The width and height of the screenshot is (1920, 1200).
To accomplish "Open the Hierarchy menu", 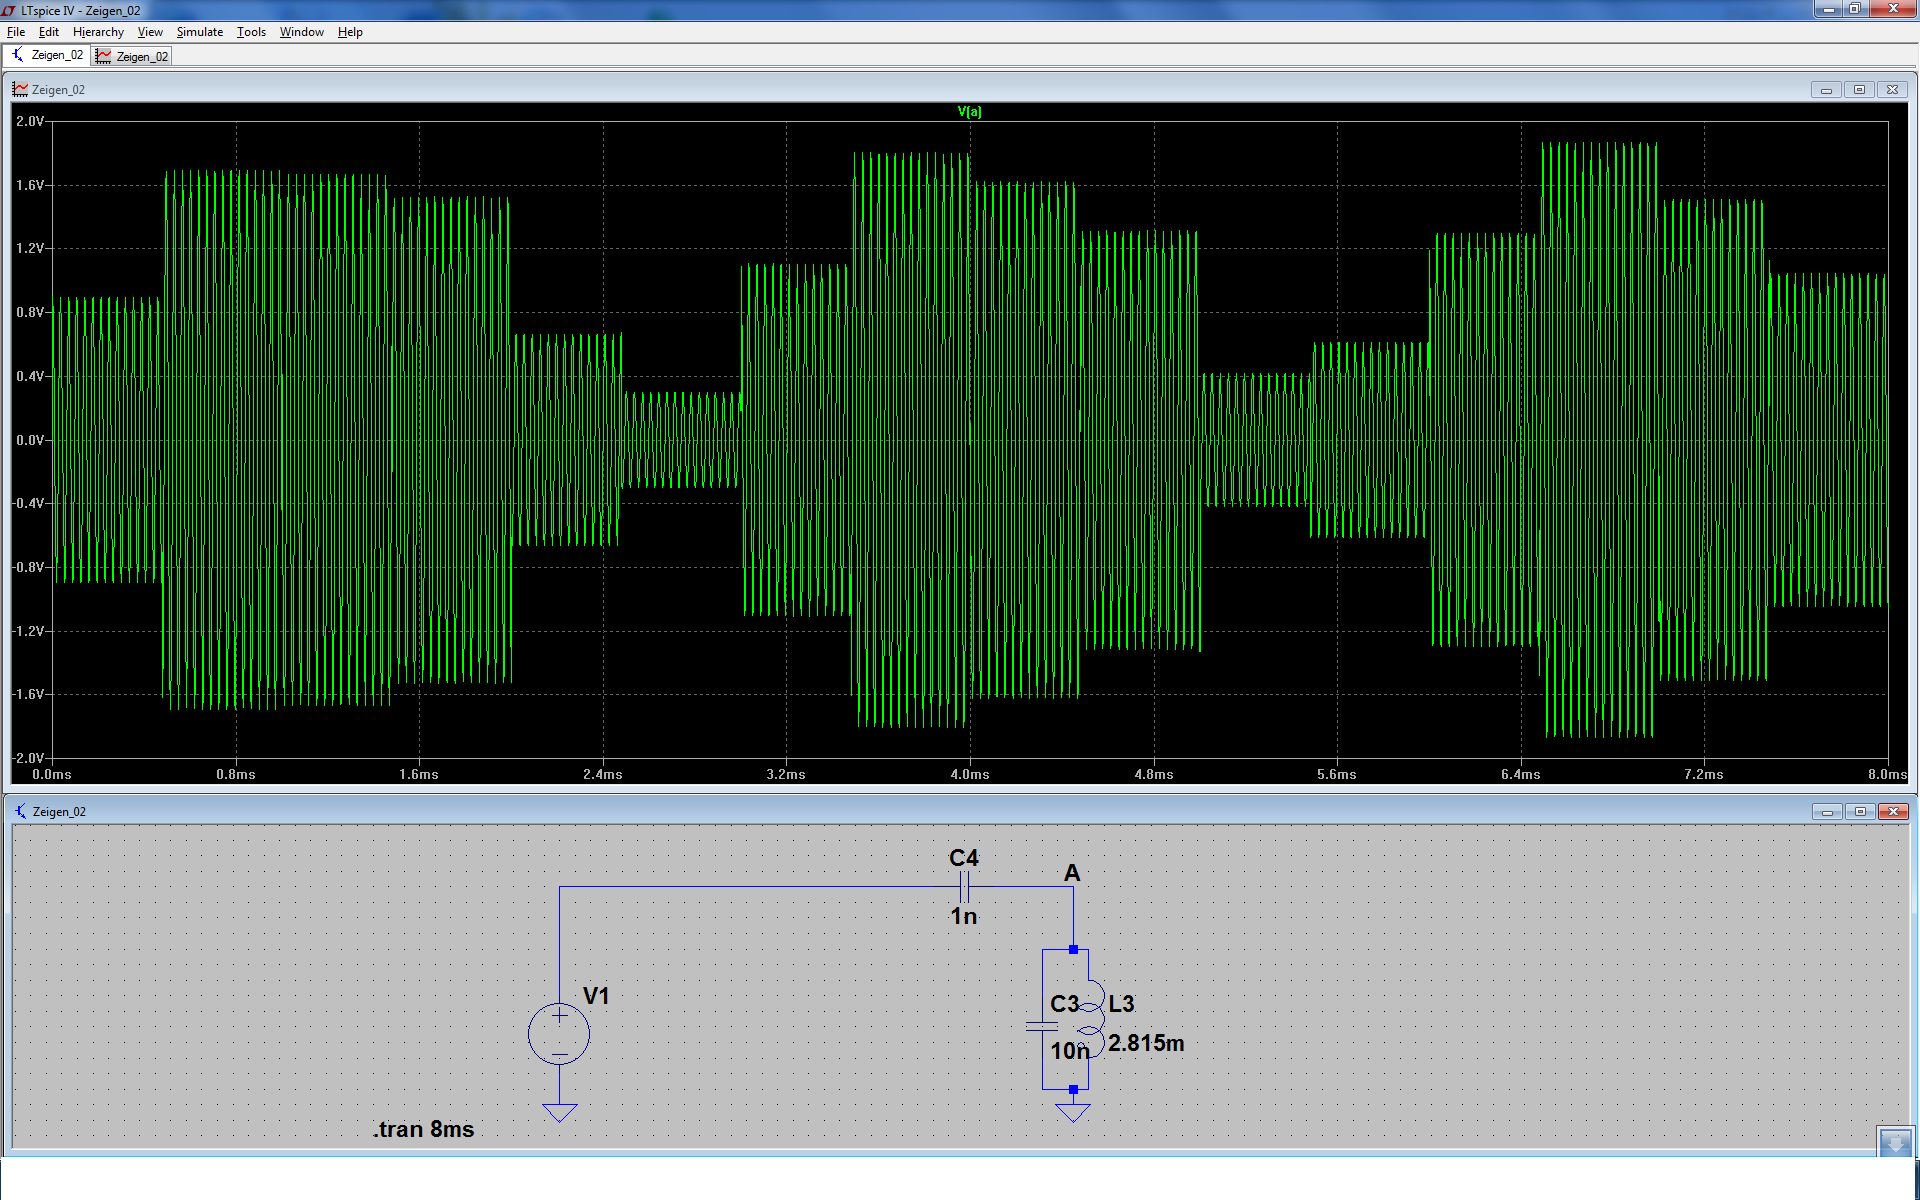I will coord(98,32).
